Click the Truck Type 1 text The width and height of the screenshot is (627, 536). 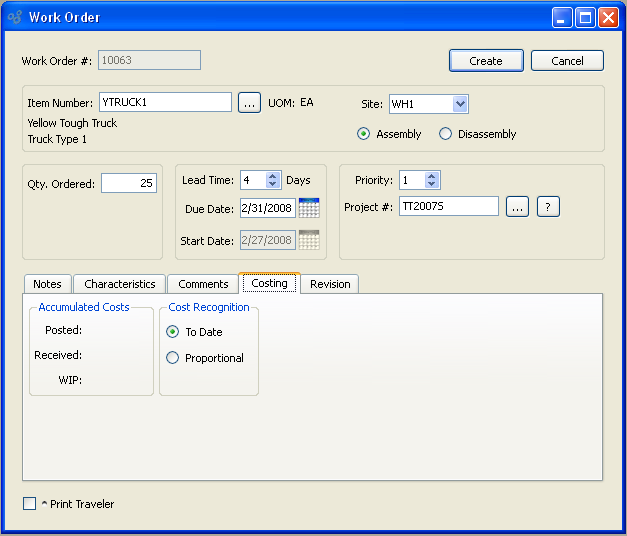57,139
